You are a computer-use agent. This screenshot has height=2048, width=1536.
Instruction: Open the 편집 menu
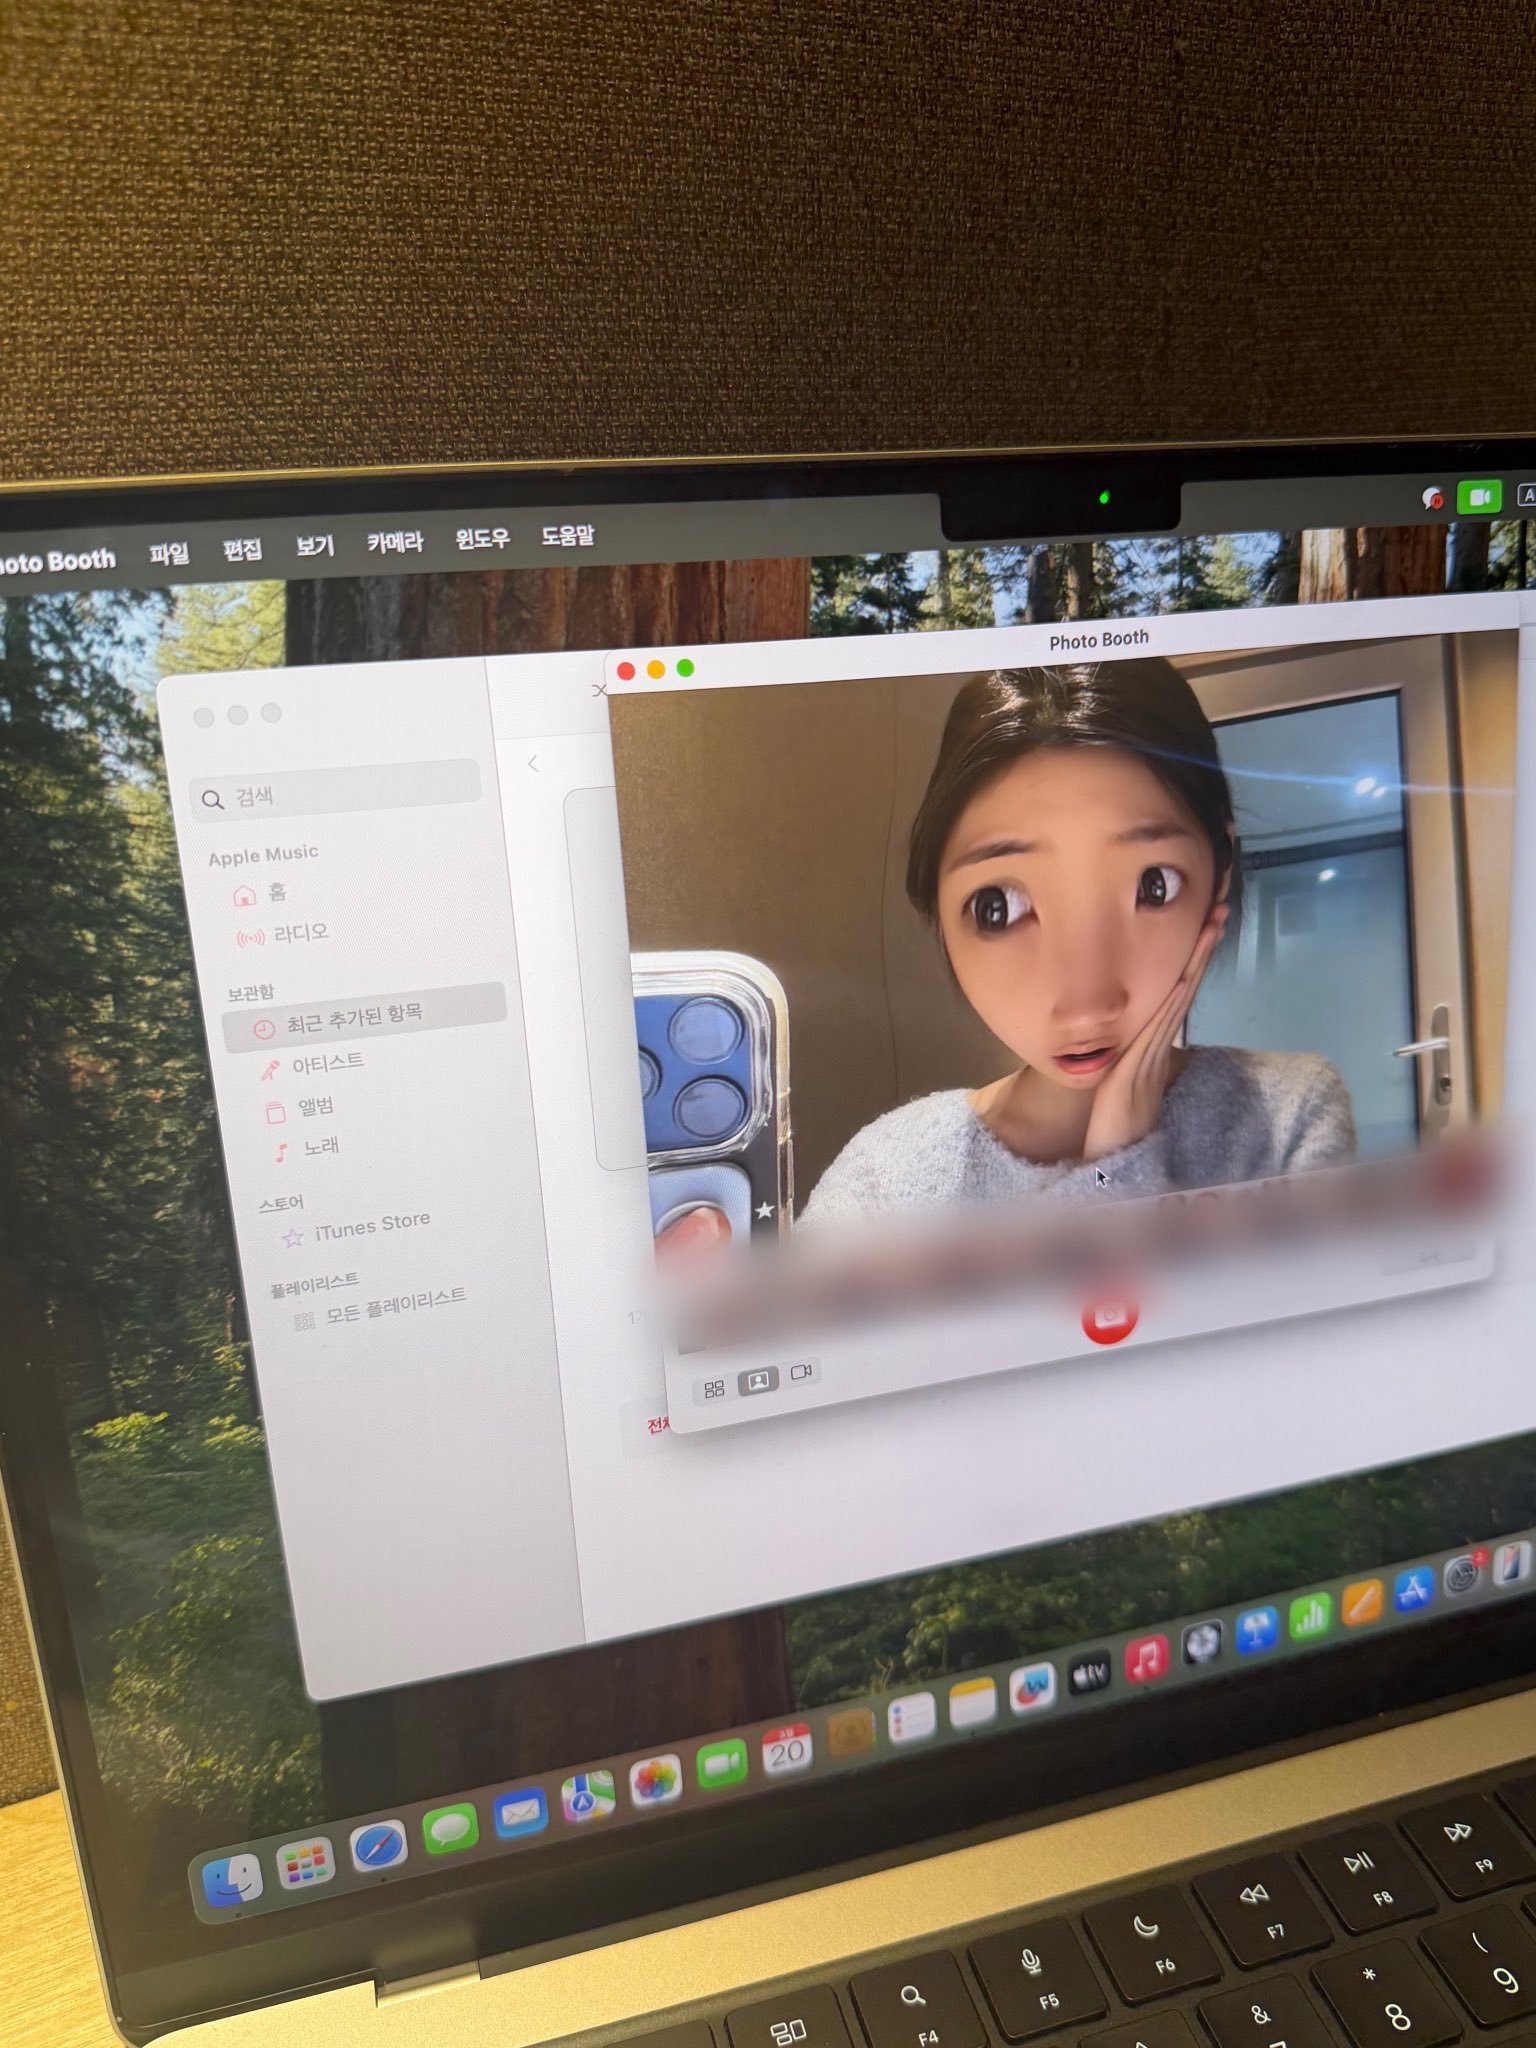pyautogui.click(x=242, y=549)
